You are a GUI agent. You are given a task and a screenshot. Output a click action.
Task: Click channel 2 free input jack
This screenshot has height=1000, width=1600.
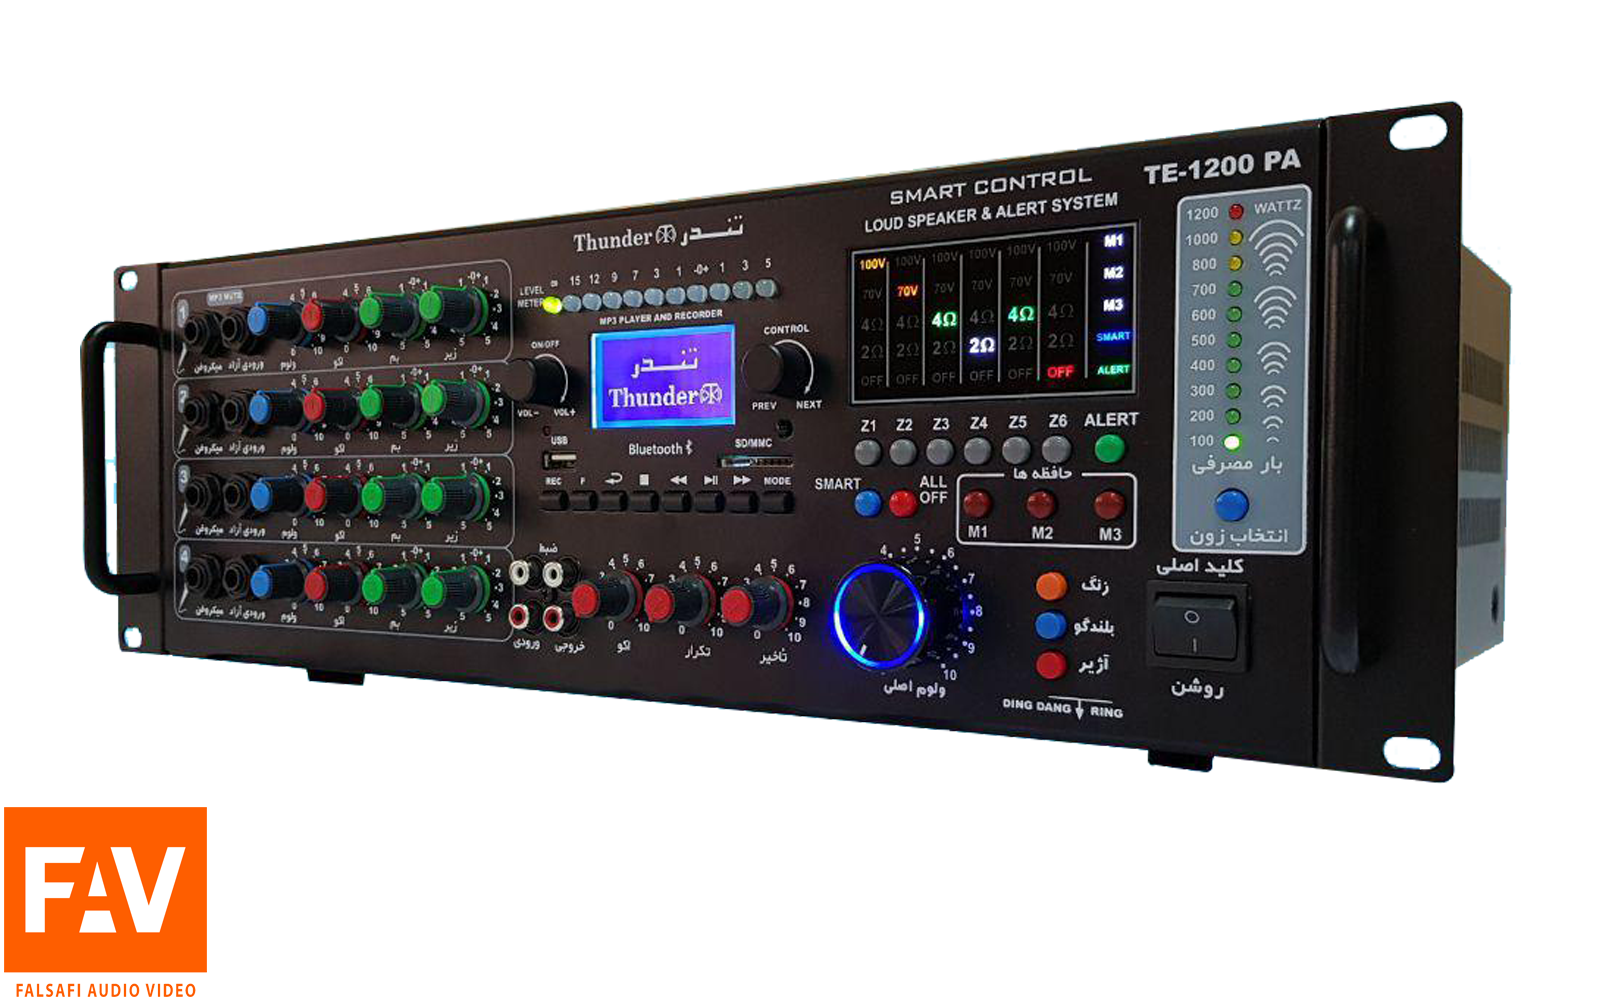coord(236,410)
